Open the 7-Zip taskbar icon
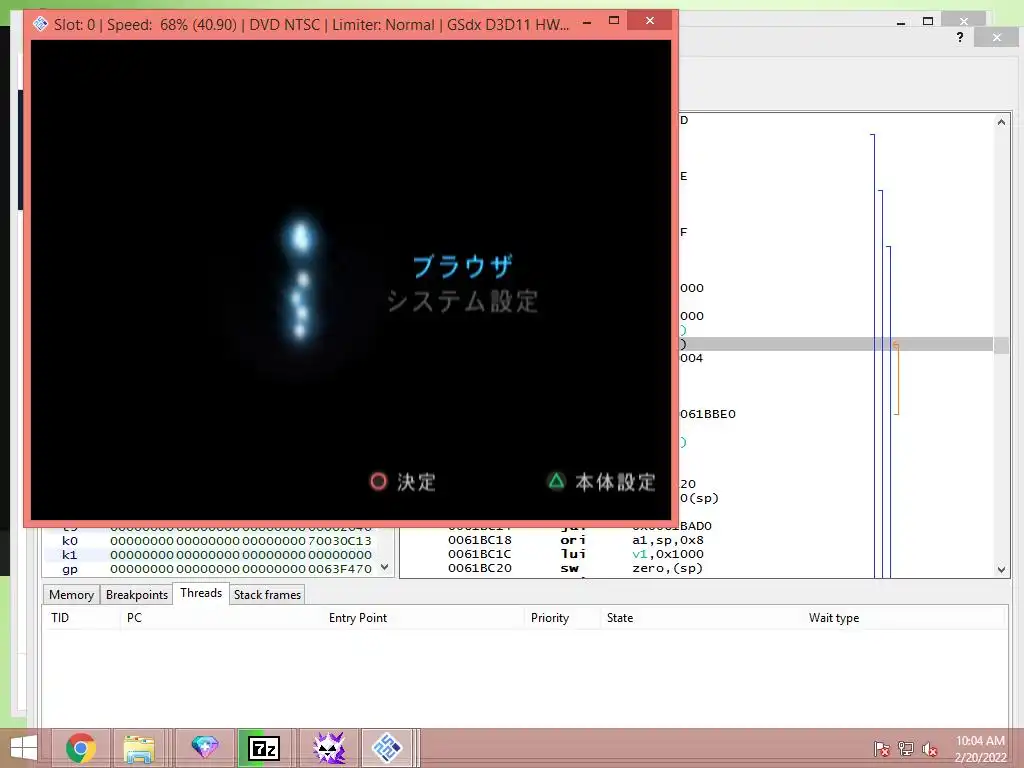Viewport: 1024px width, 768px height. (x=264, y=748)
